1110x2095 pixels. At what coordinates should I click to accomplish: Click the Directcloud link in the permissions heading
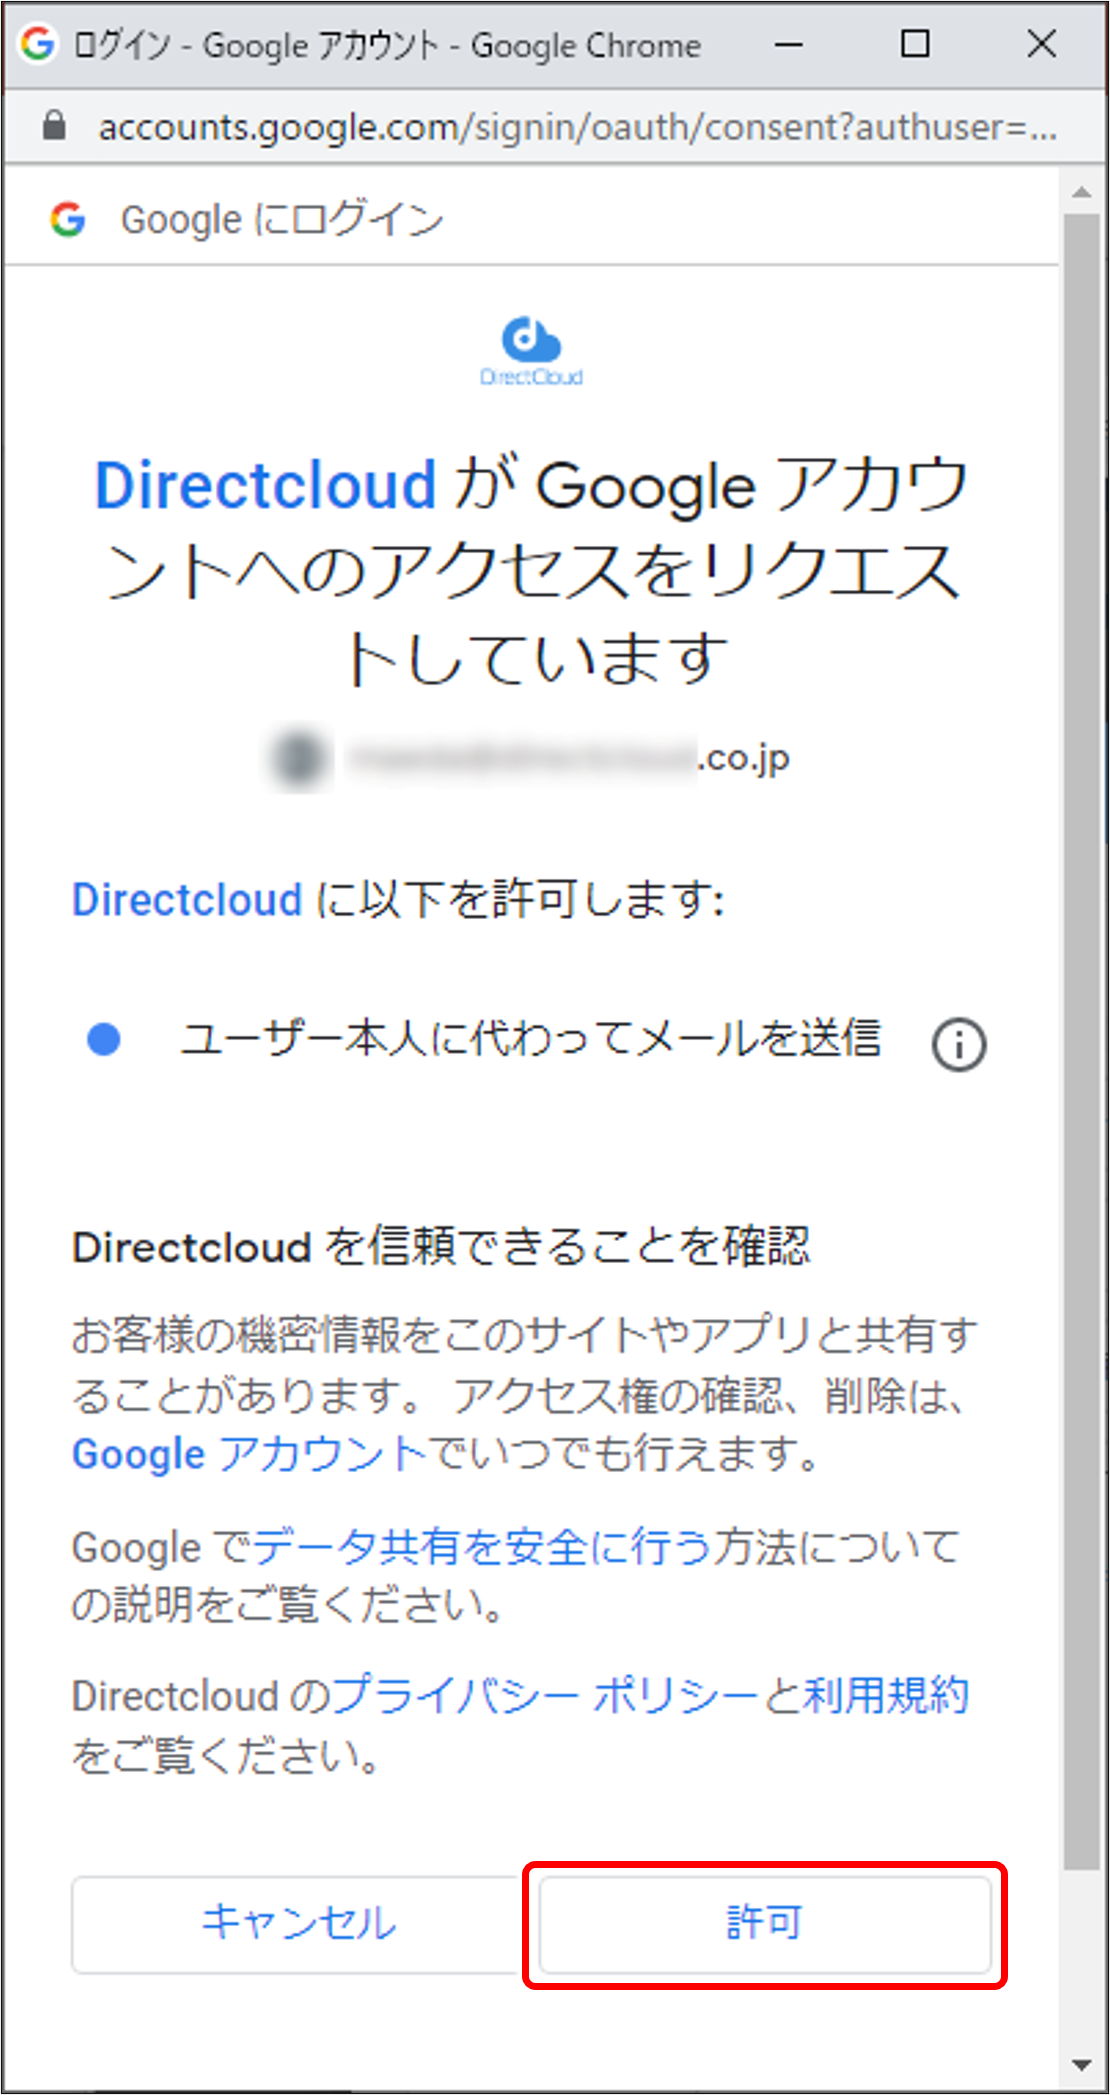(185, 899)
